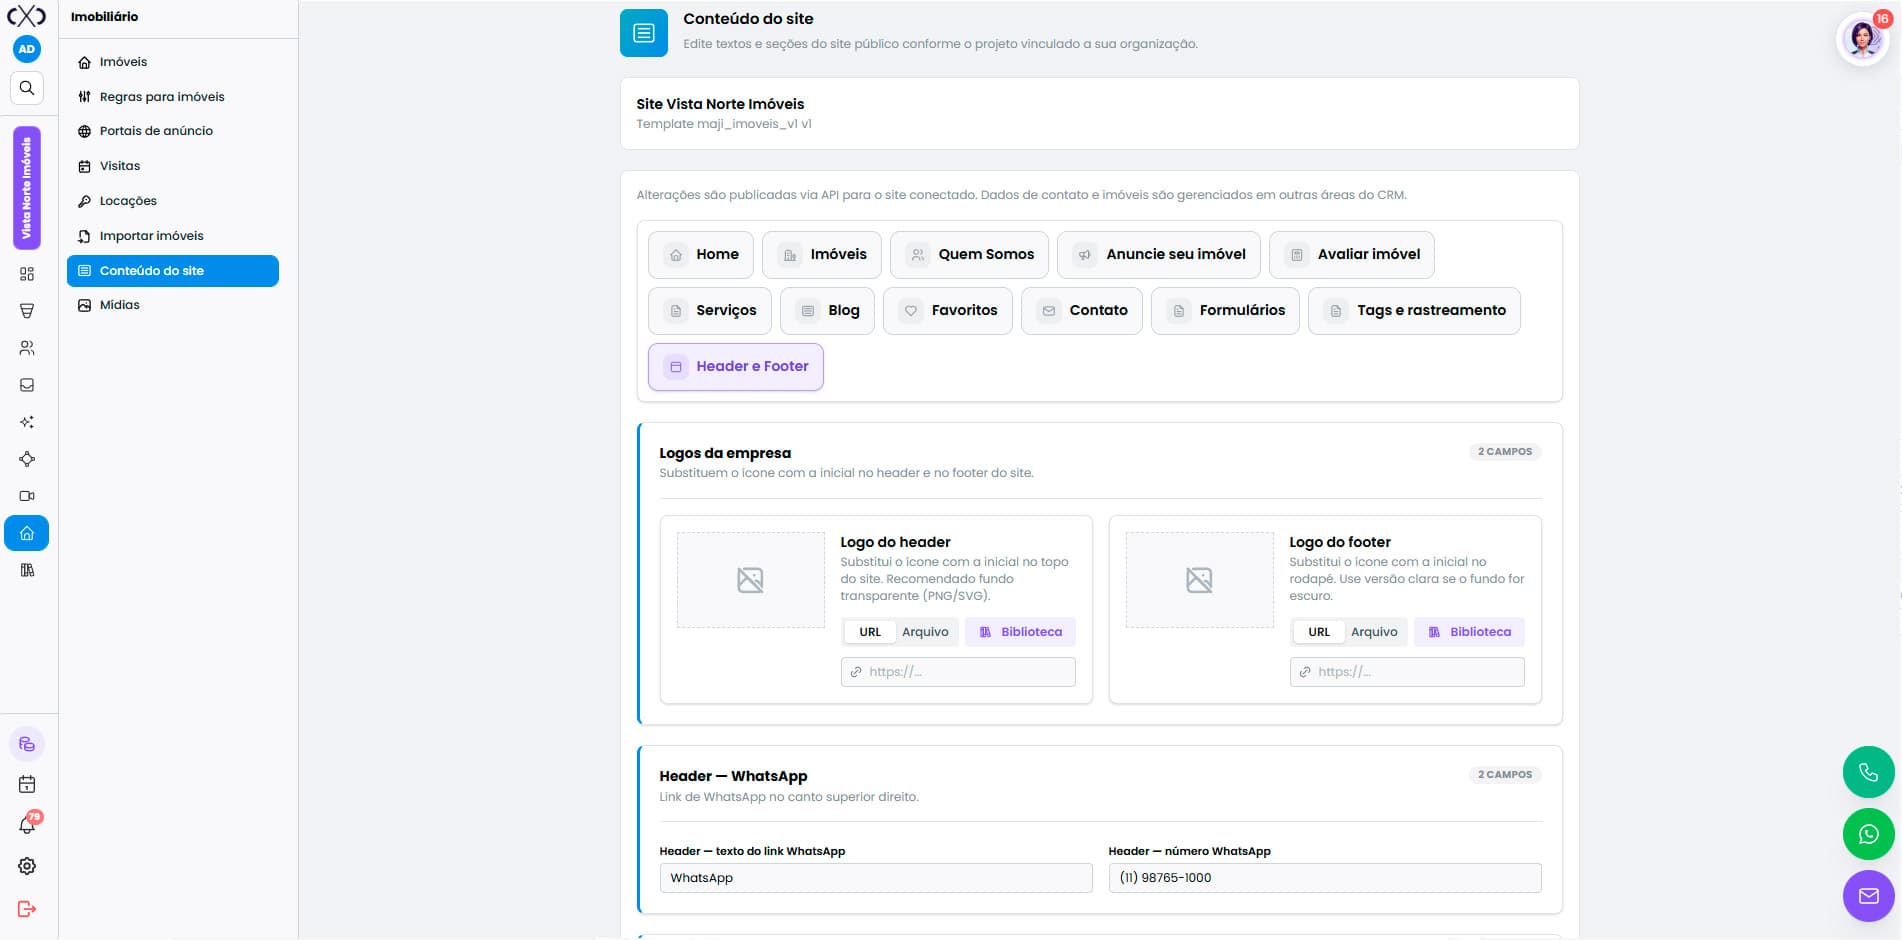The image size is (1902, 940).
Task: Open the user profile avatar
Action: click(1862, 40)
